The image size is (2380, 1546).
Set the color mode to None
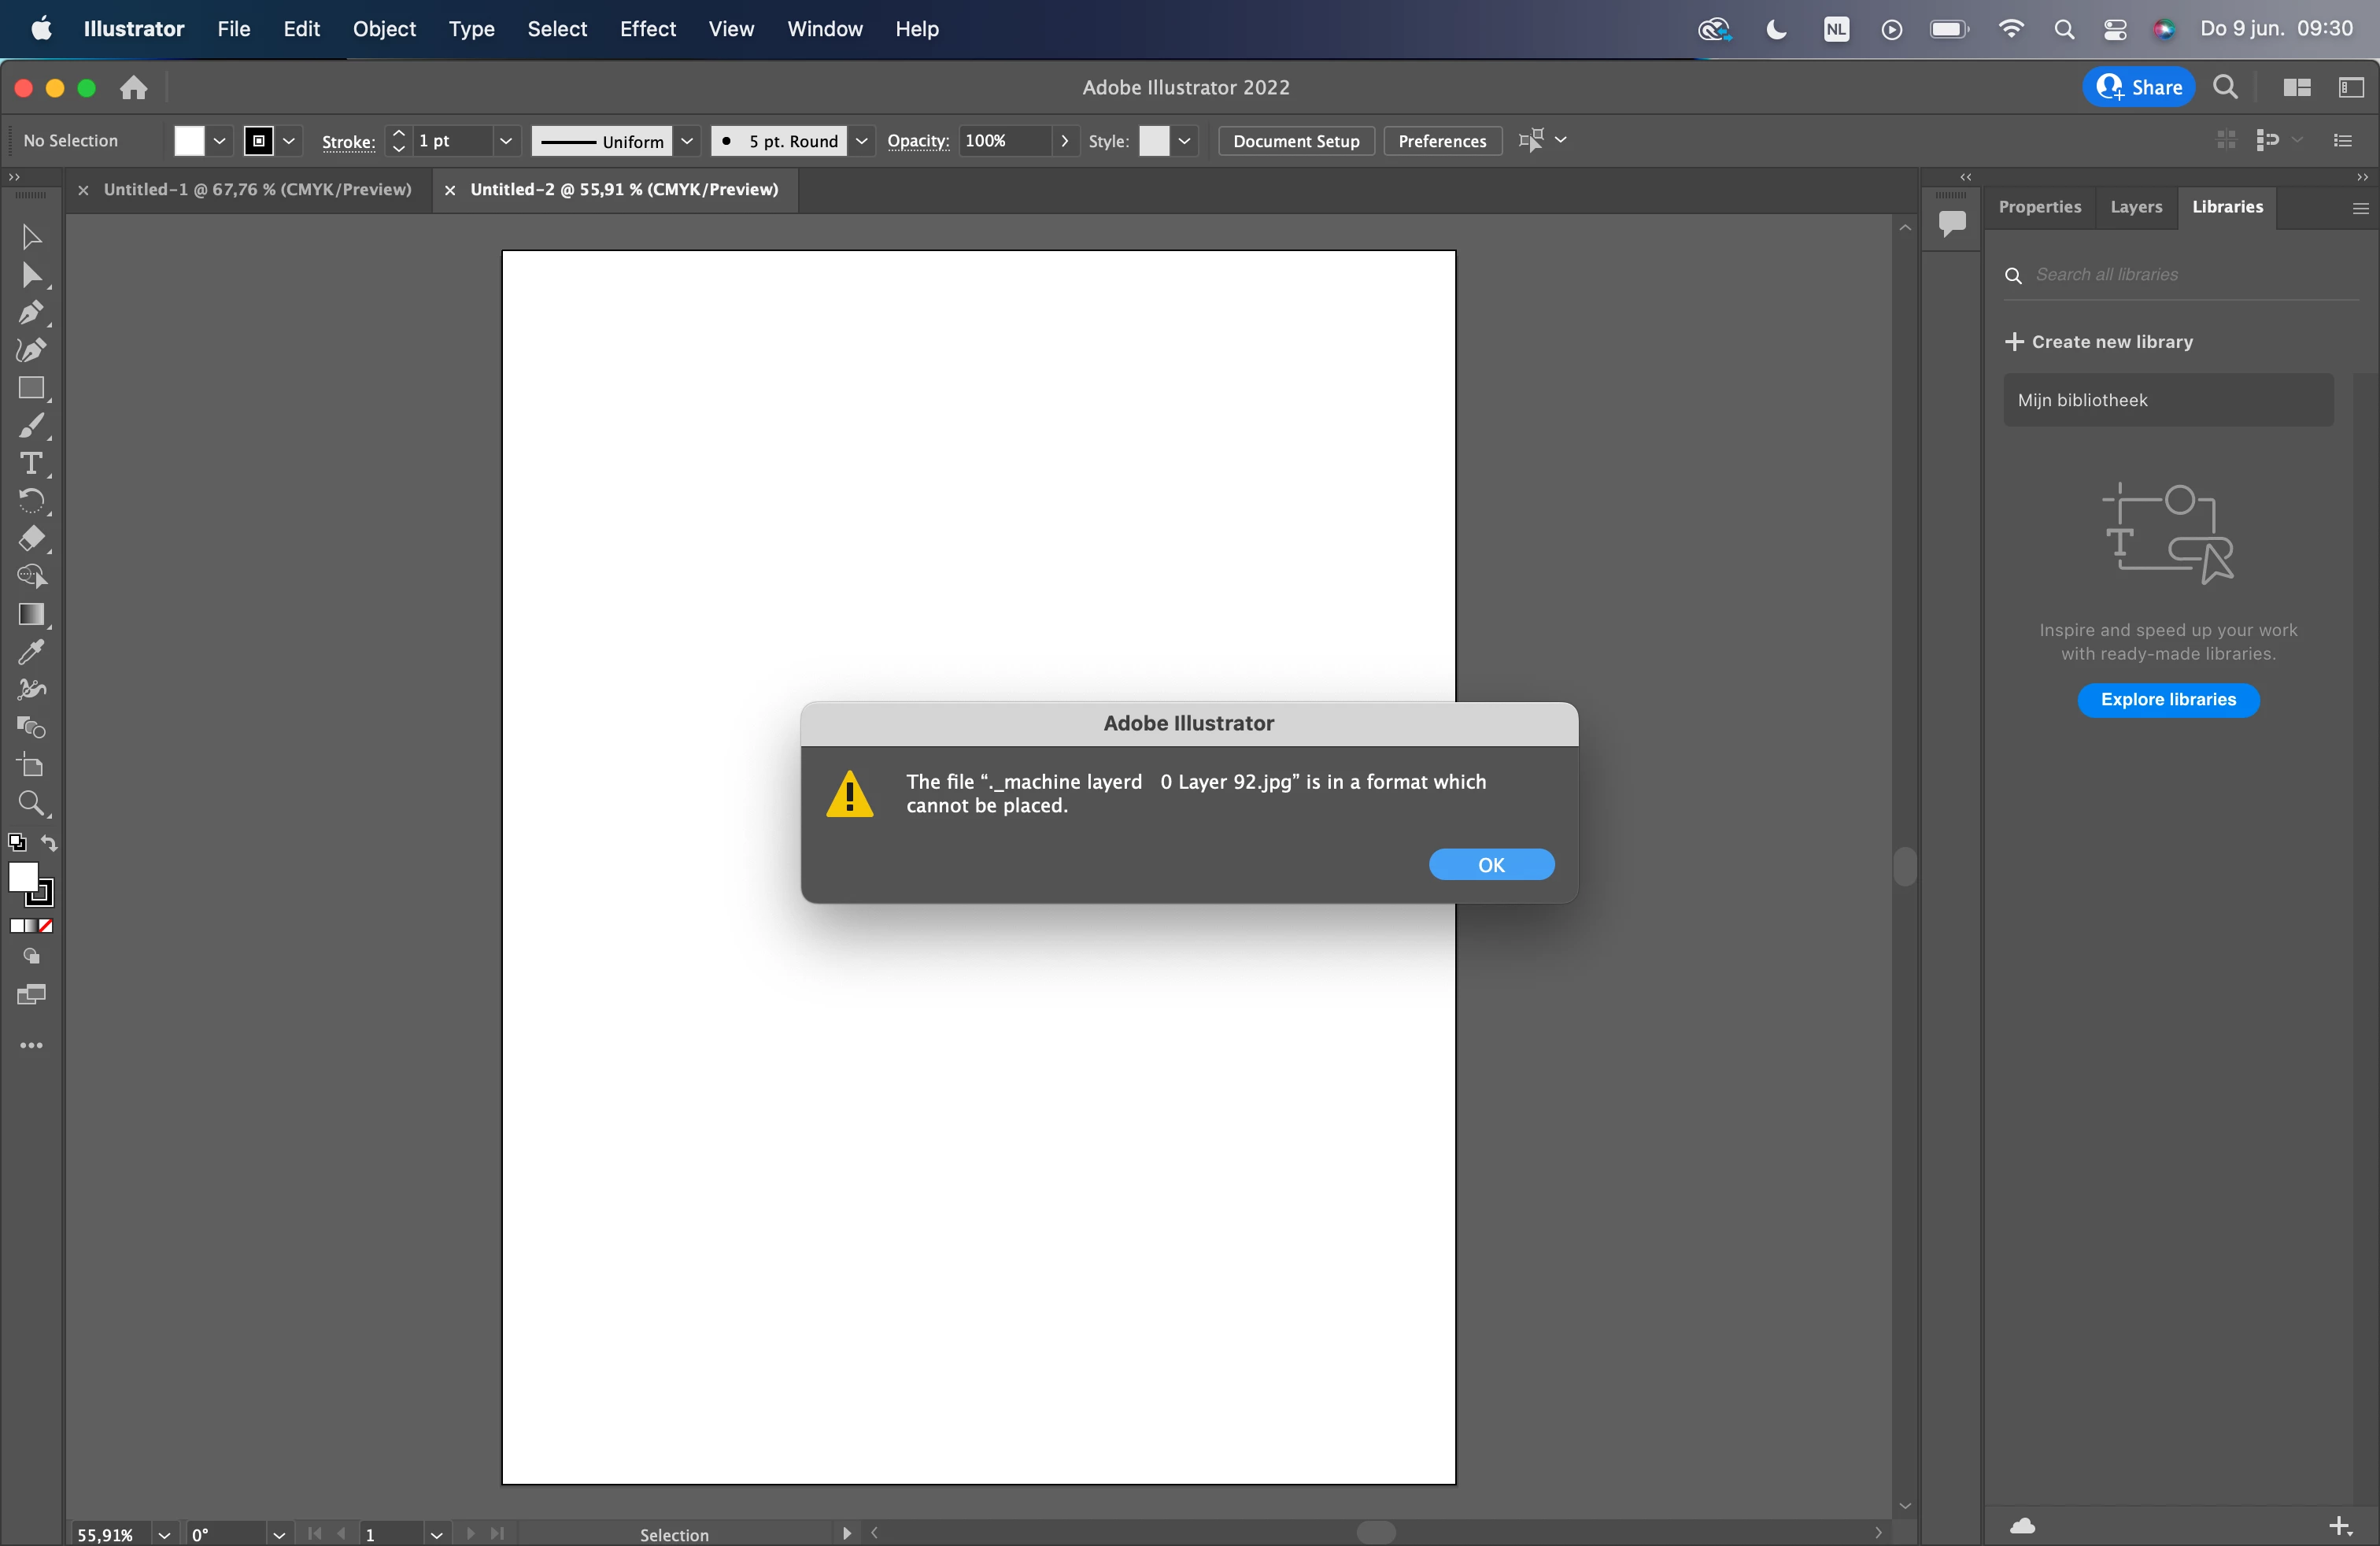pyautogui.click(x=46, y=926)
